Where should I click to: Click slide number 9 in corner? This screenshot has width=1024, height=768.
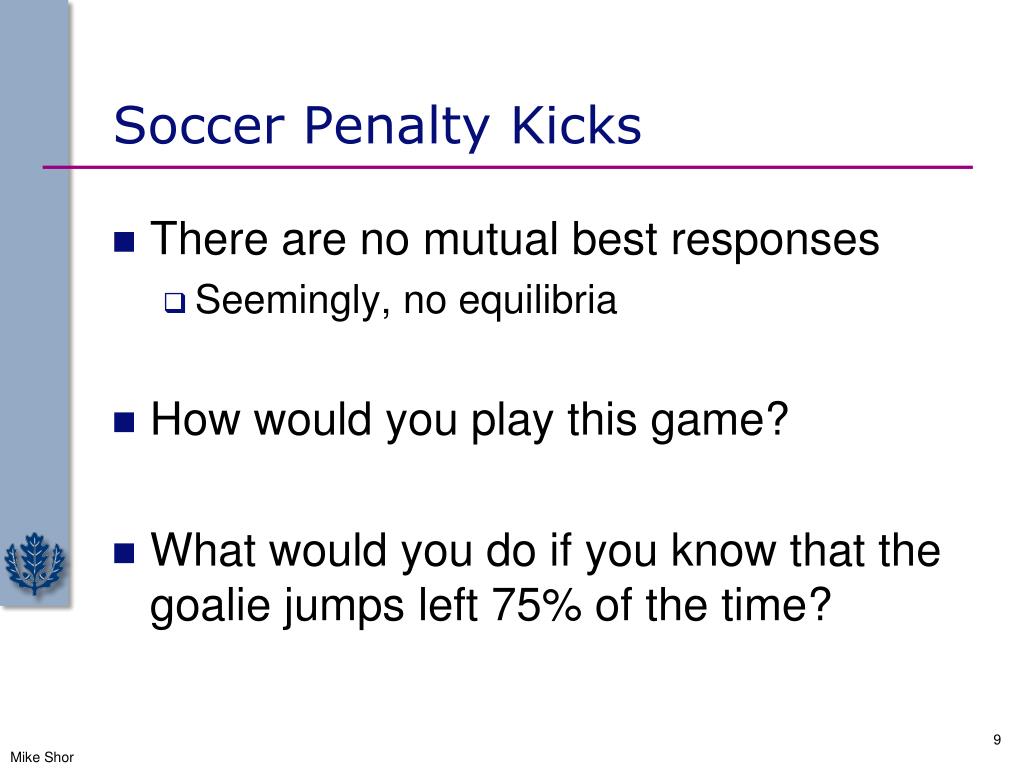pos(997,739)
